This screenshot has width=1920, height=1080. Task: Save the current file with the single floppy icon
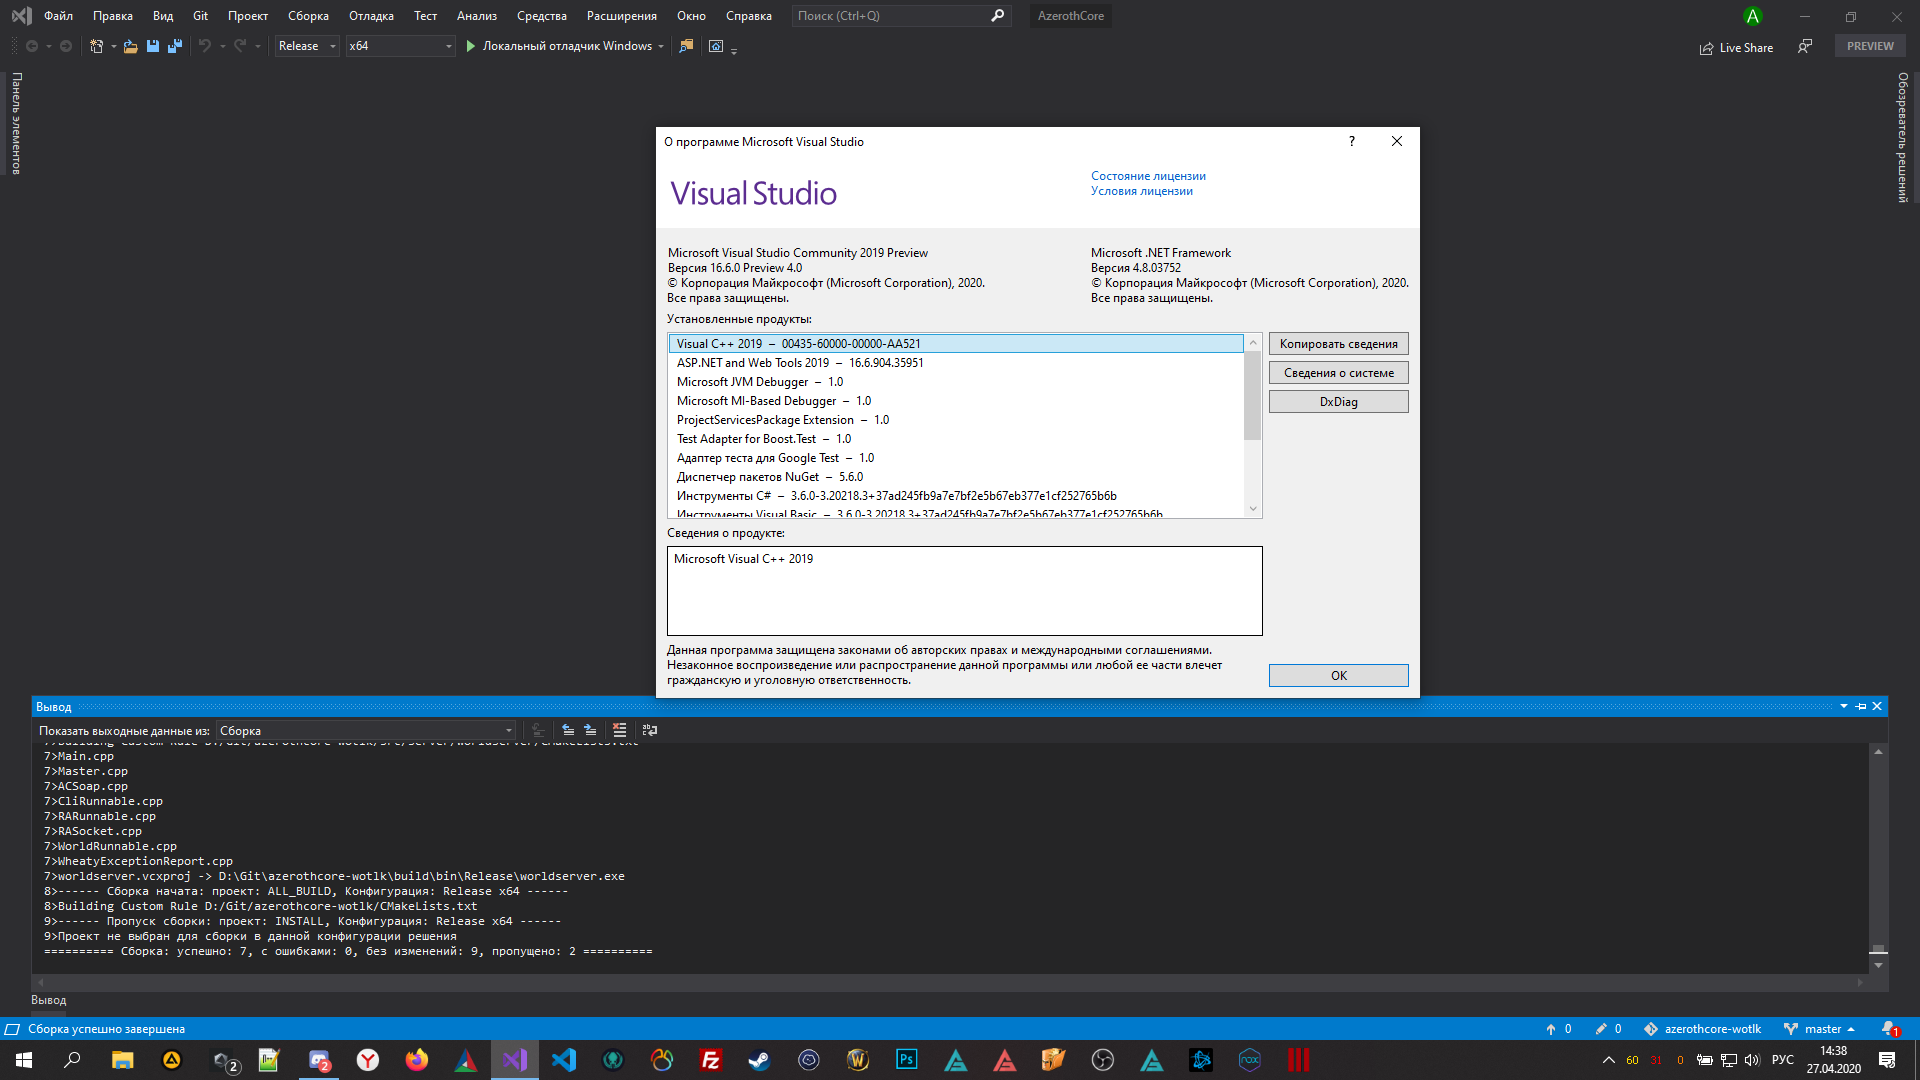[x=153, y=46]
